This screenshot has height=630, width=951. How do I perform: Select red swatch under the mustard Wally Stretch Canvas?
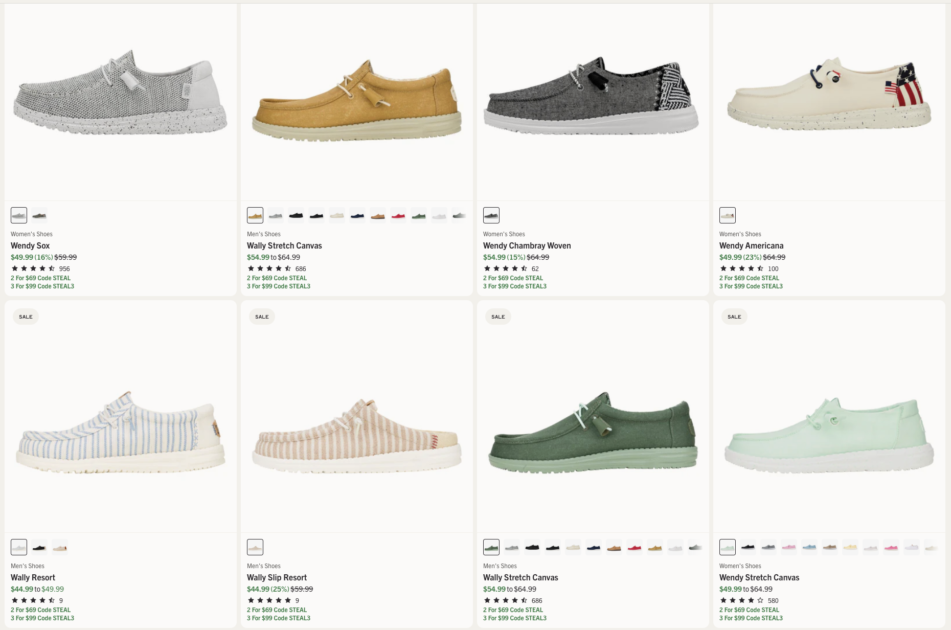click(398, 215)
